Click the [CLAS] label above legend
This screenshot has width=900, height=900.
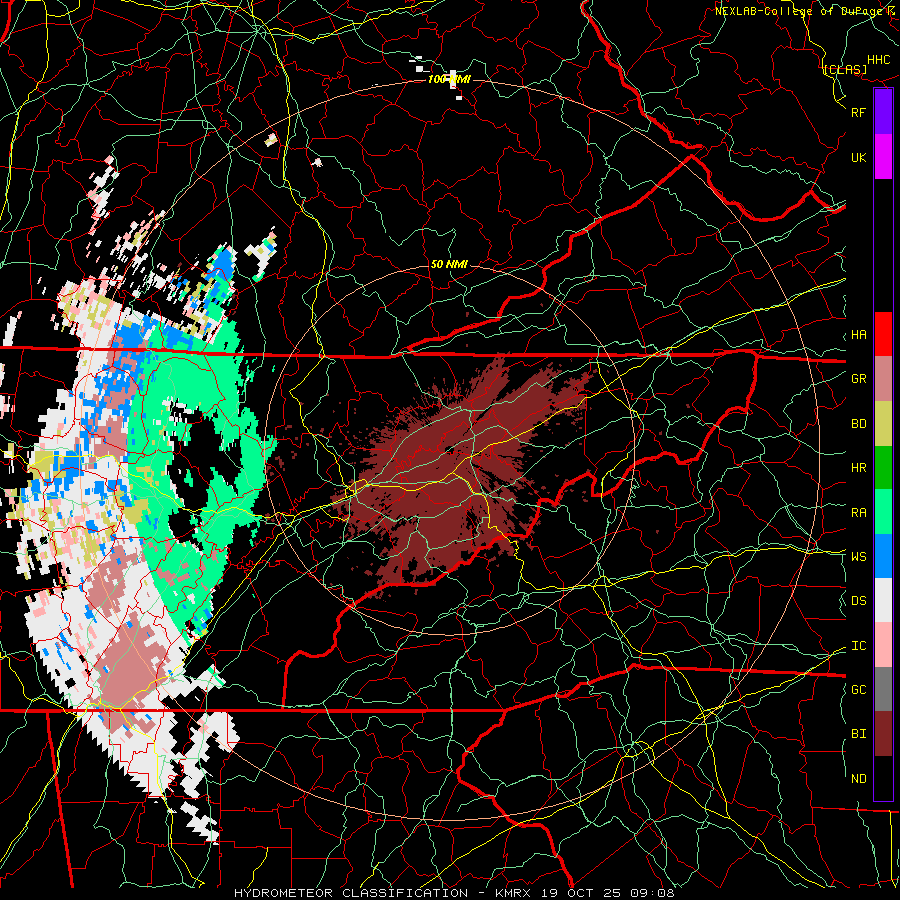[845, 69]
